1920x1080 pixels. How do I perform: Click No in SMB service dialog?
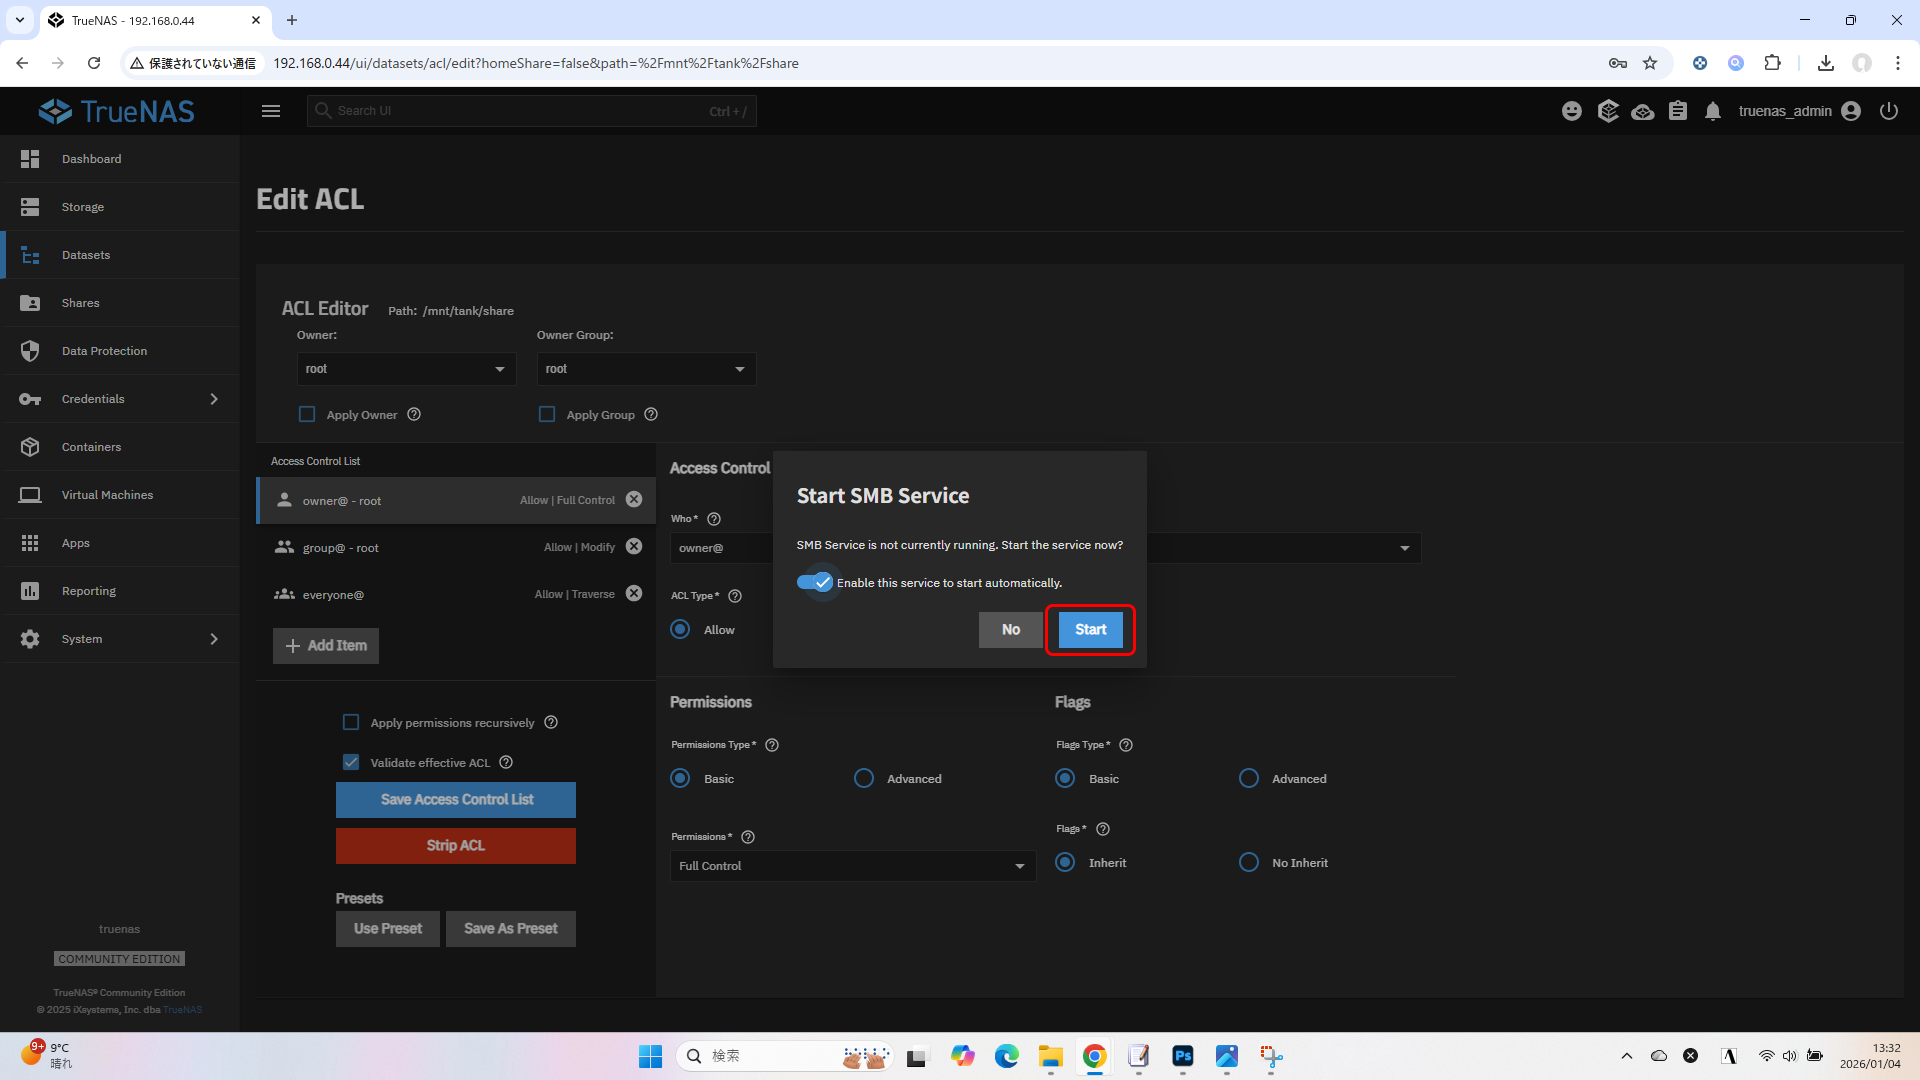(1010, 630)
